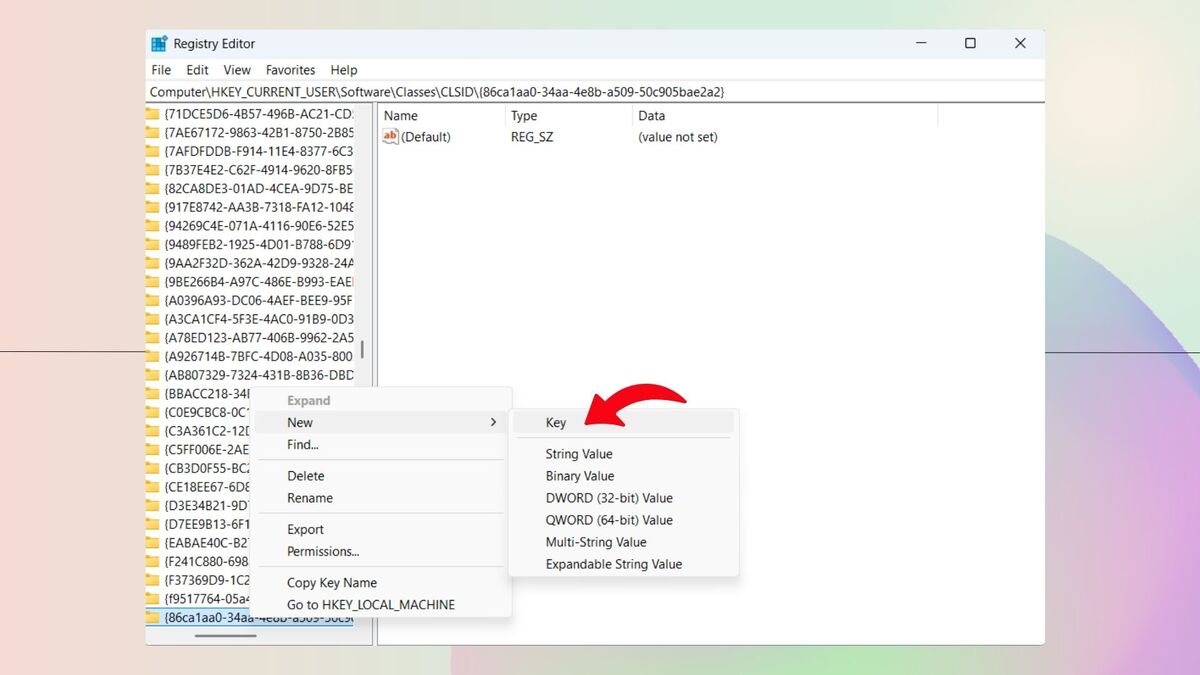Select the {9BE266B4-A97C key name
Screen dimensions: 1200x675
(259, 282)
